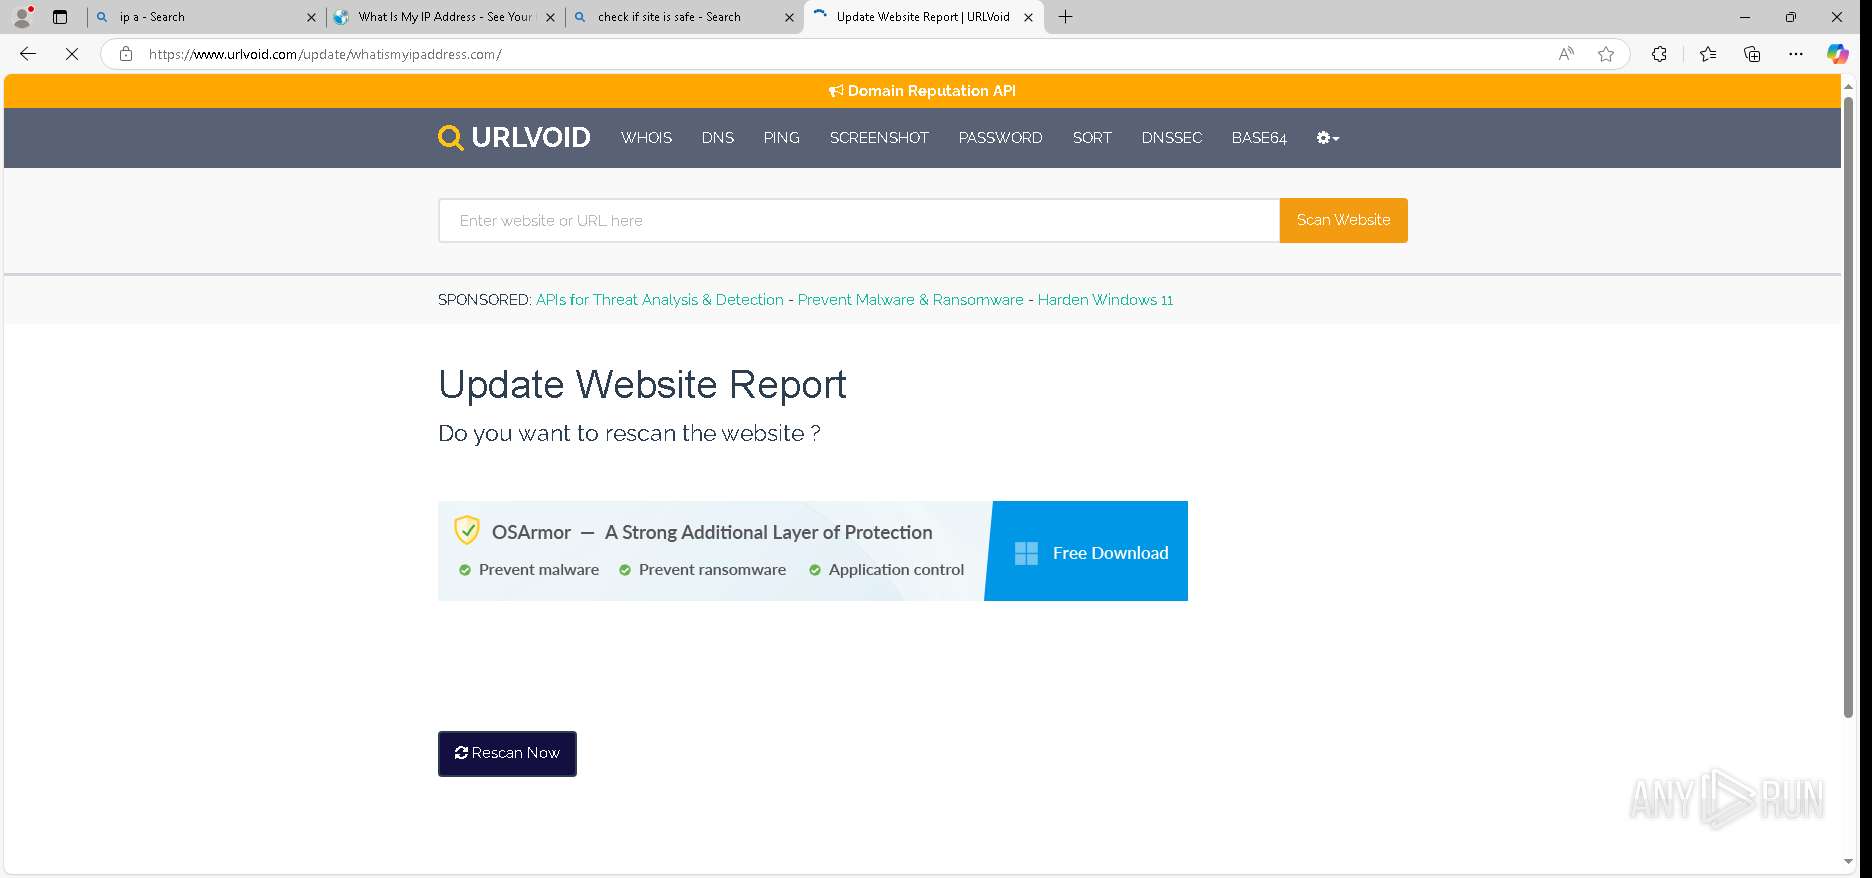
Task: Open Collections icon in toolbar
Action: pyautogui.click(x=1752, y=54)
